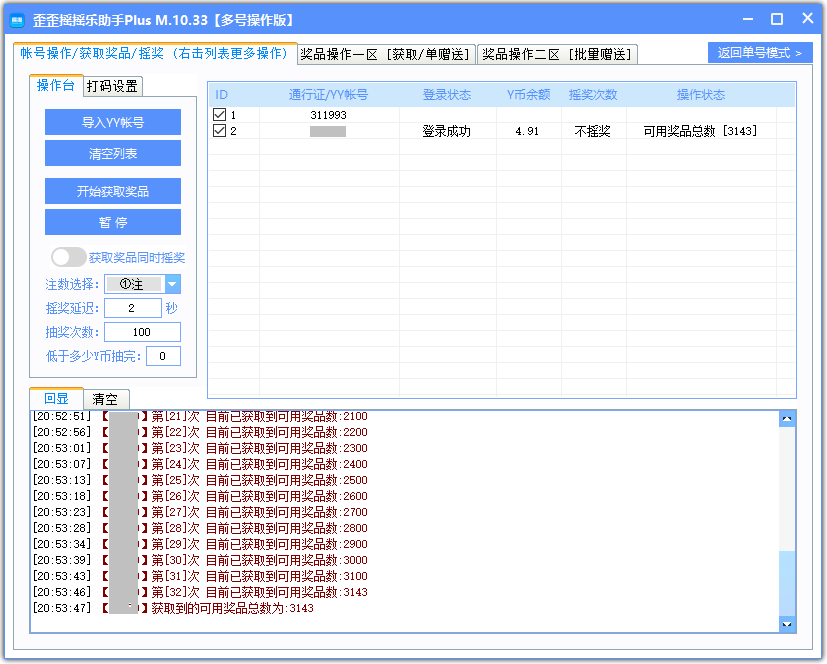This screenshot has height=664, width=827.
Task: Click the log scrollbar thumb
Action: point(787,583)
